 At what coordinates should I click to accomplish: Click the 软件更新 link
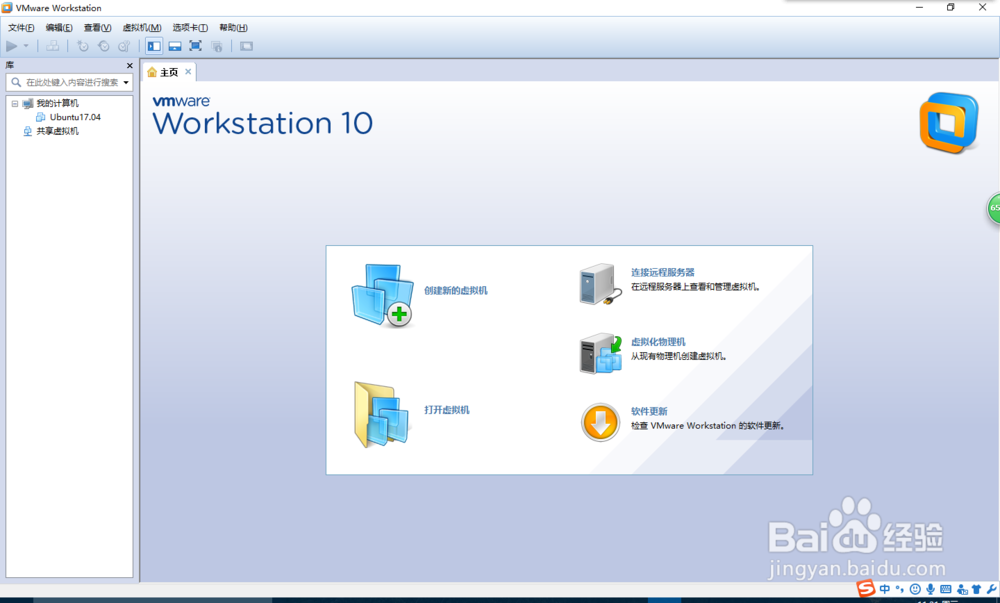click(x=649, y=411)
